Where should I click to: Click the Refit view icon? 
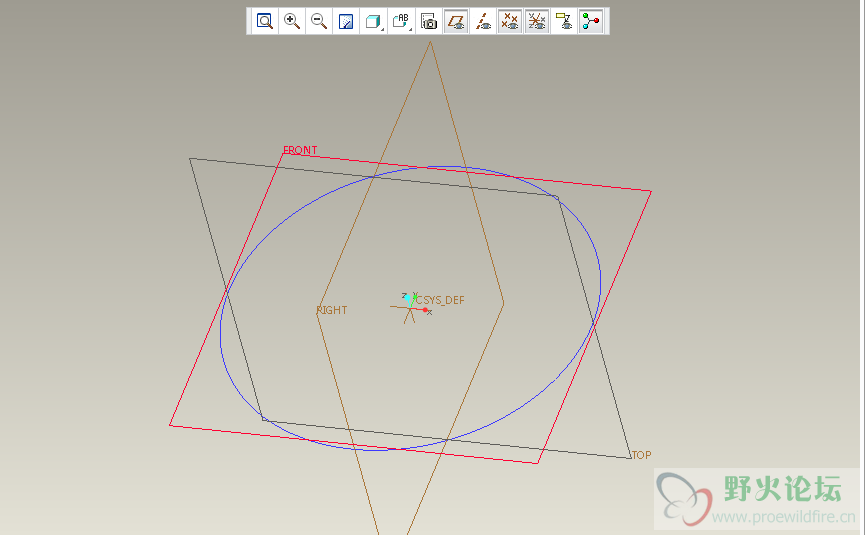tap(265, 22)
